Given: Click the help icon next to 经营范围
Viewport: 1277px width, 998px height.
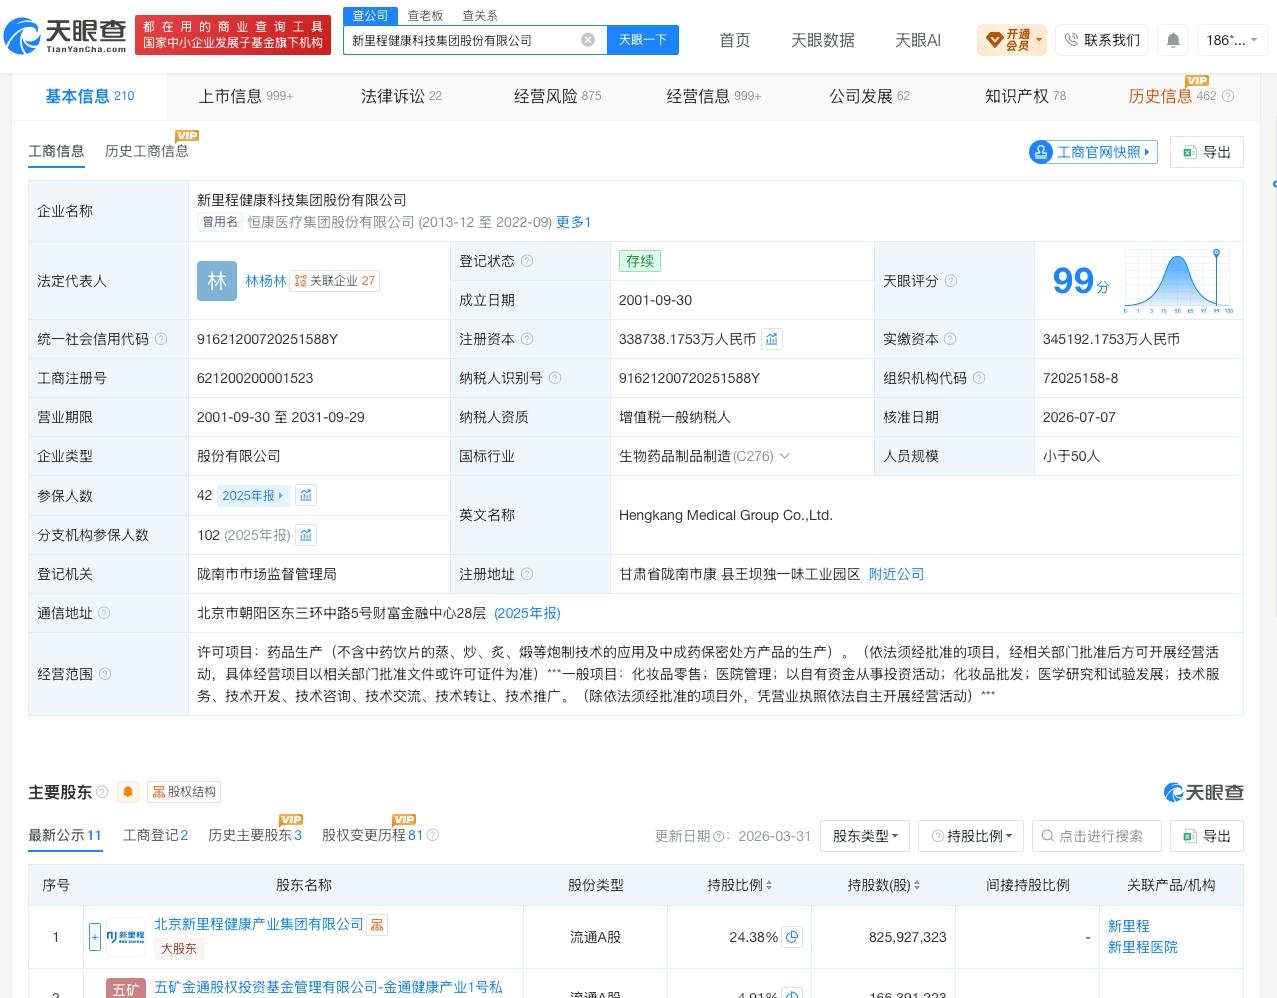Looking at the screenshot, I should (x=105, y=674).
